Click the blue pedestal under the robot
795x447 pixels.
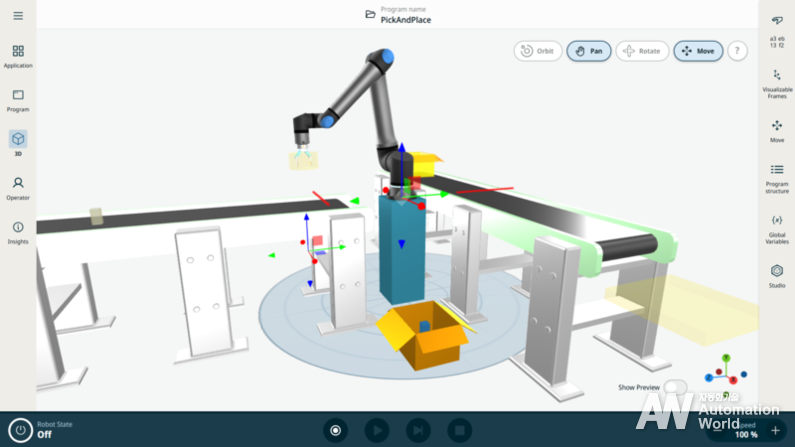pyautogui.click(x=402, y=251)
